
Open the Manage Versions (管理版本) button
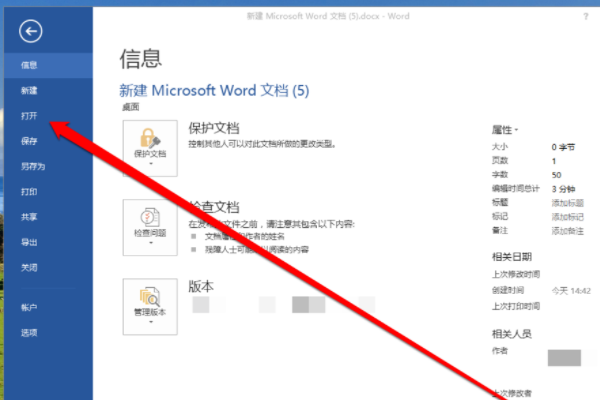pos(150,307)
